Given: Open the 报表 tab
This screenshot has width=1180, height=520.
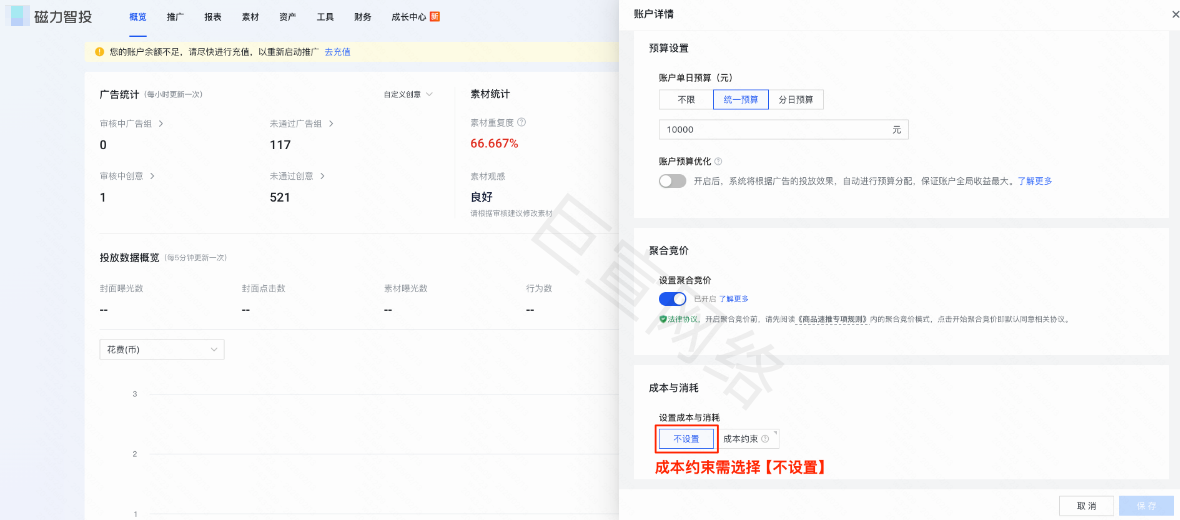Looking at the screenshot, I should pyautogui.click(x=213, y=17).
